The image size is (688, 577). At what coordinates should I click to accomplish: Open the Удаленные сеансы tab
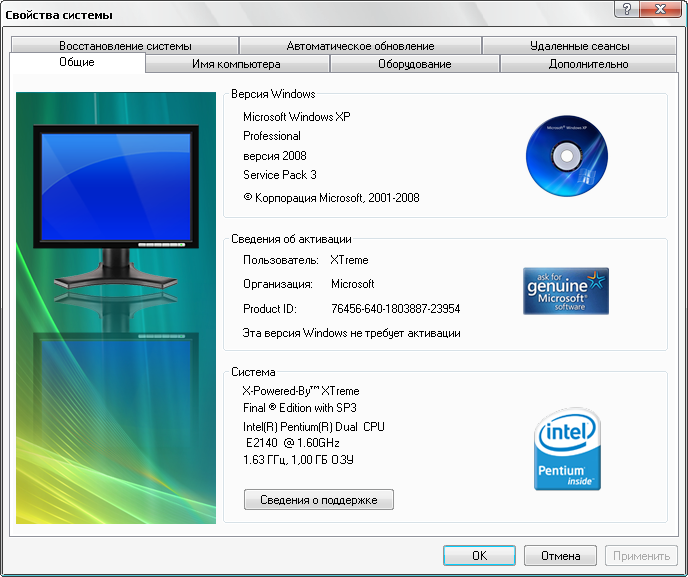579,46
